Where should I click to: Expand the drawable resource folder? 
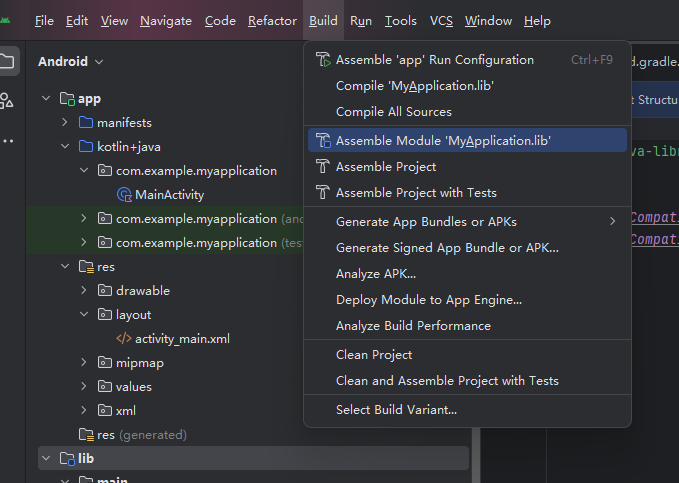coord(84,291)
